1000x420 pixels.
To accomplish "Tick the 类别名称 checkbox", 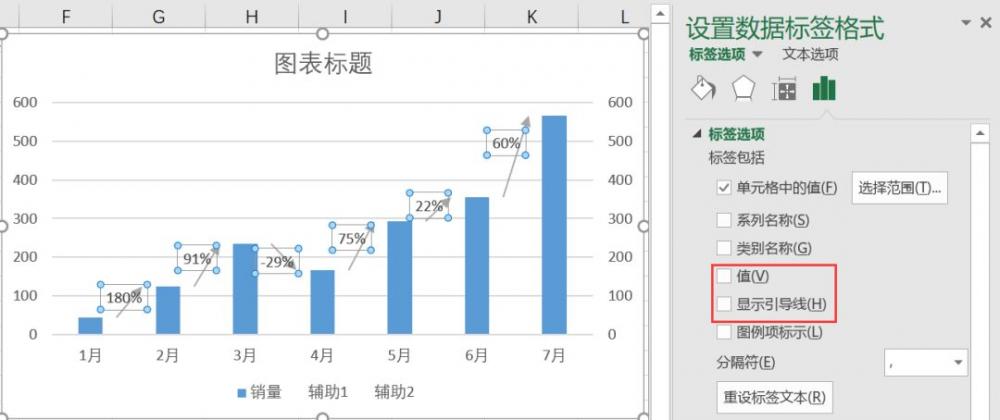I will coord(724,248).
